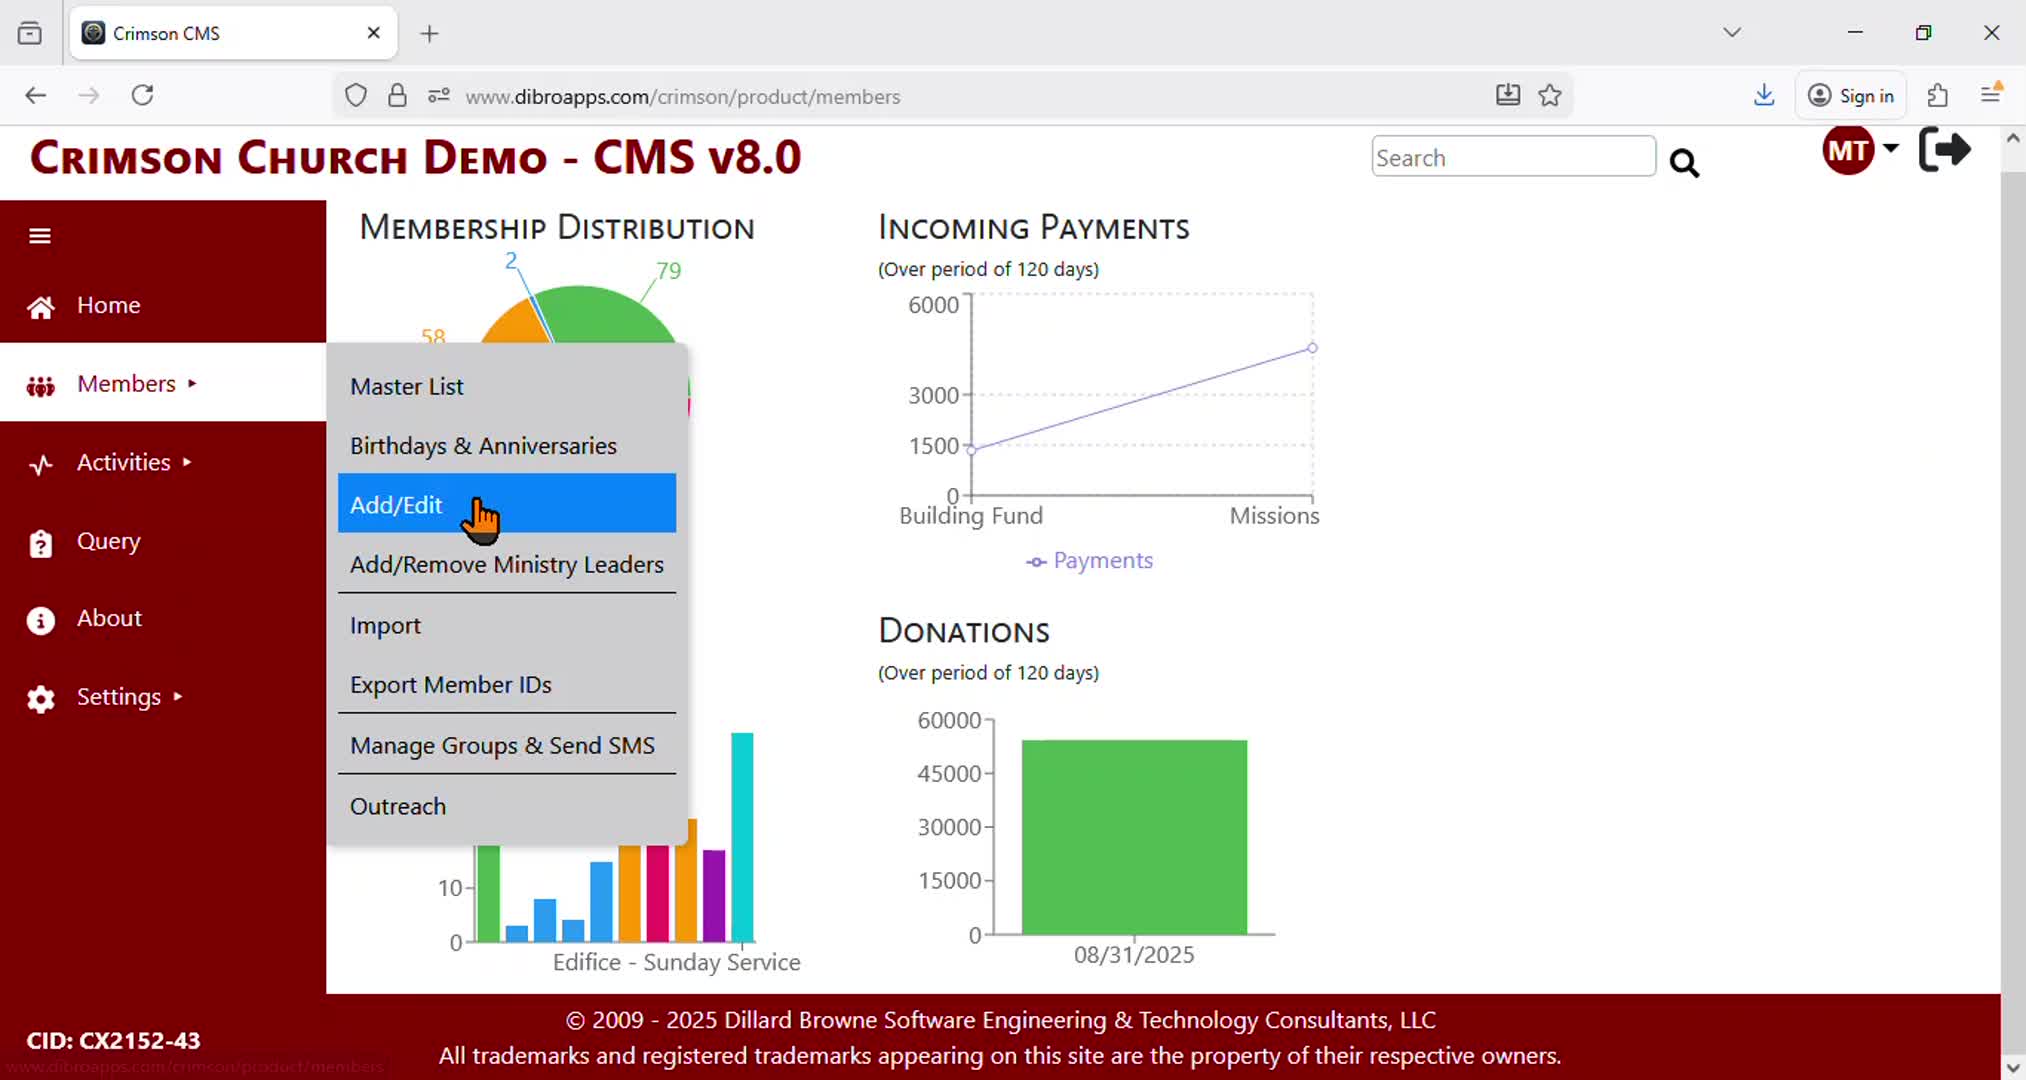The width and height of the screenshot is (2026, 1080).
Task: Click the hamburger menu icon in sidebar
Action: point(40,236)
